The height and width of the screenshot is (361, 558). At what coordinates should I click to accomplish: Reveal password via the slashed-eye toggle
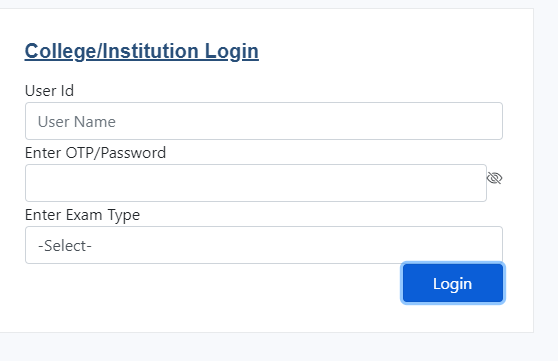(x=494, y=178)
